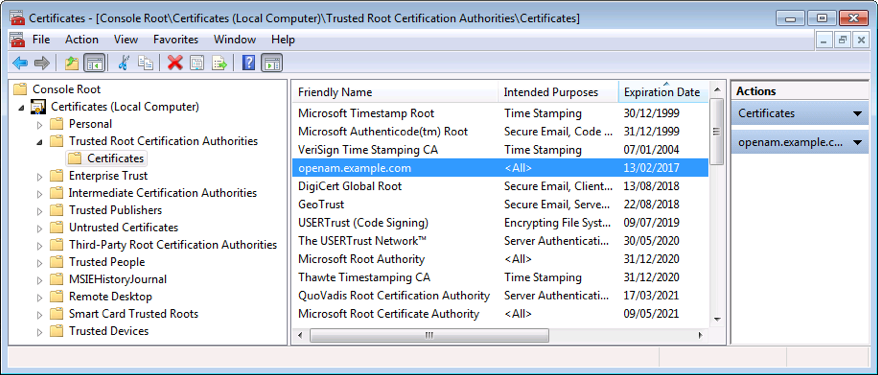This screenshot has height=375, width=878.
Task: Click the red Delete X icon
Action: 175,63
